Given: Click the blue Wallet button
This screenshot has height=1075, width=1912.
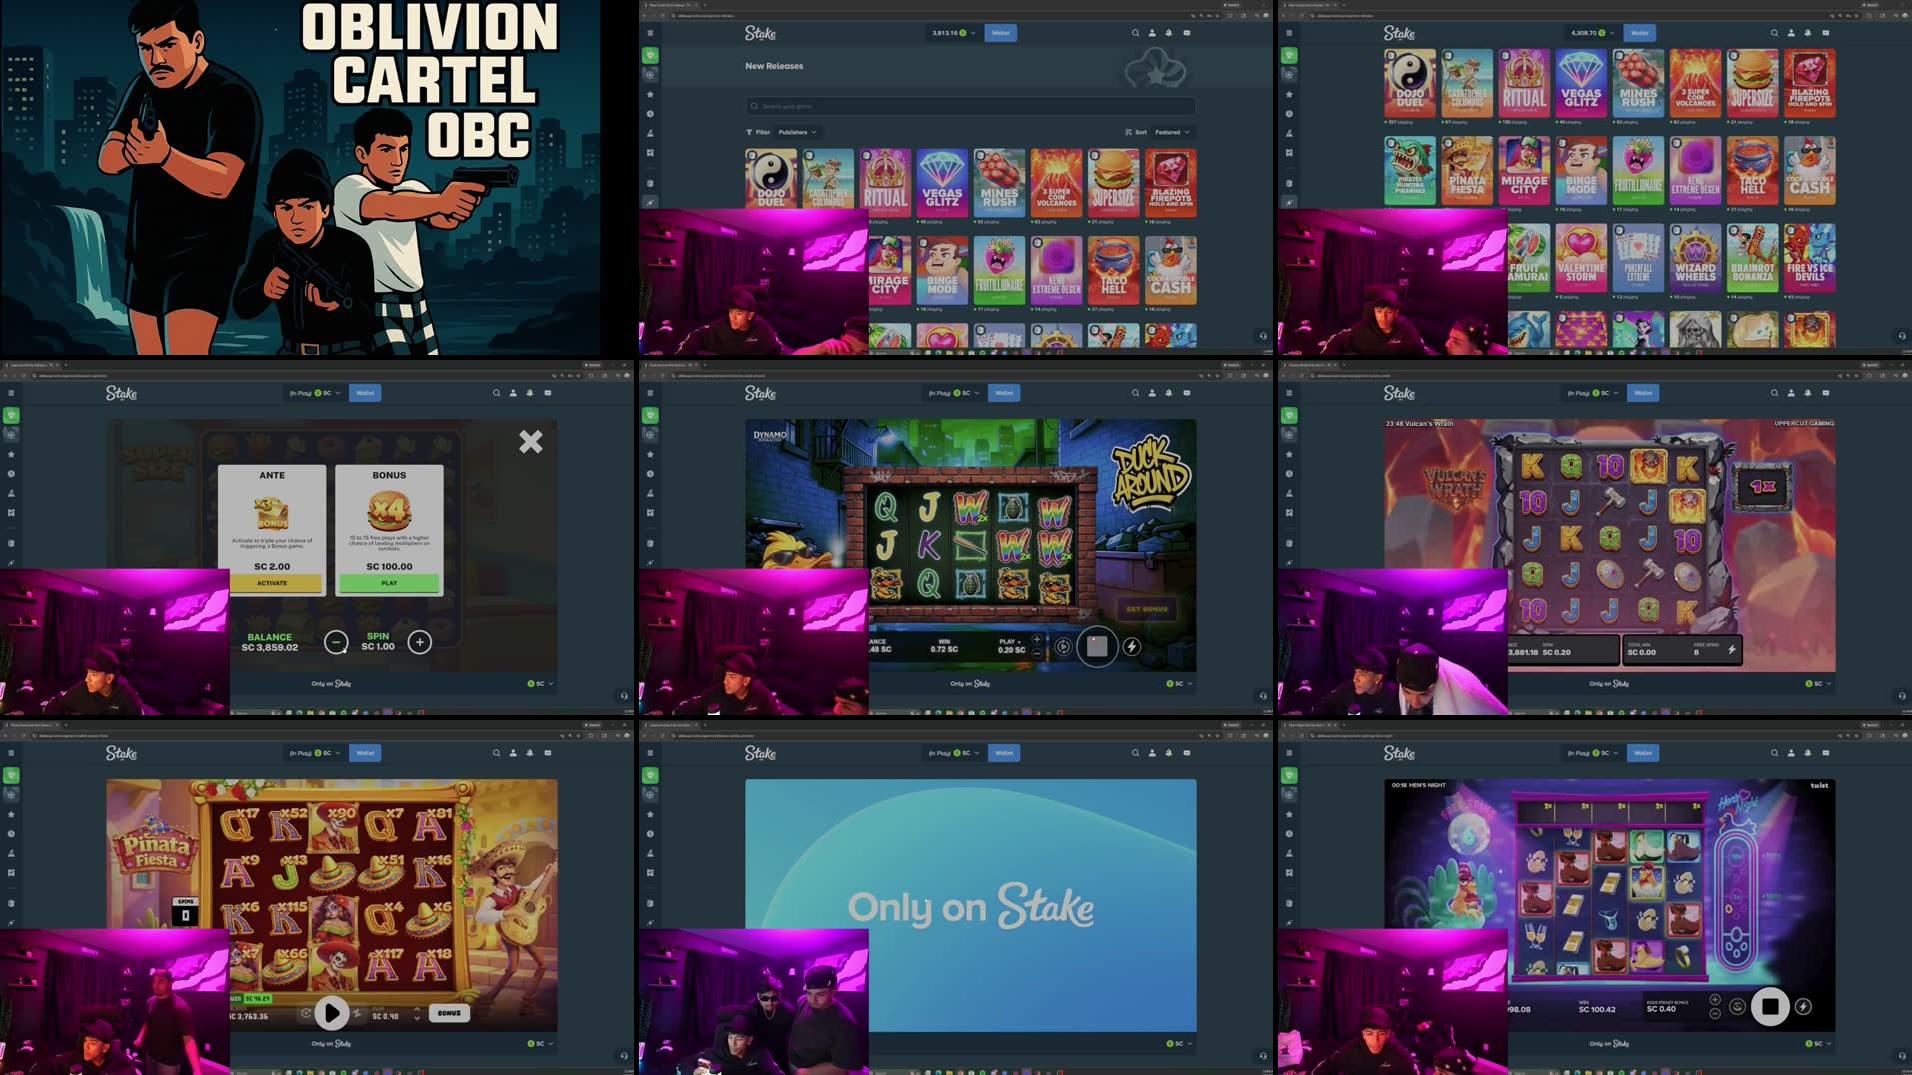Looking at the screenshot, I should point(1000,32).
